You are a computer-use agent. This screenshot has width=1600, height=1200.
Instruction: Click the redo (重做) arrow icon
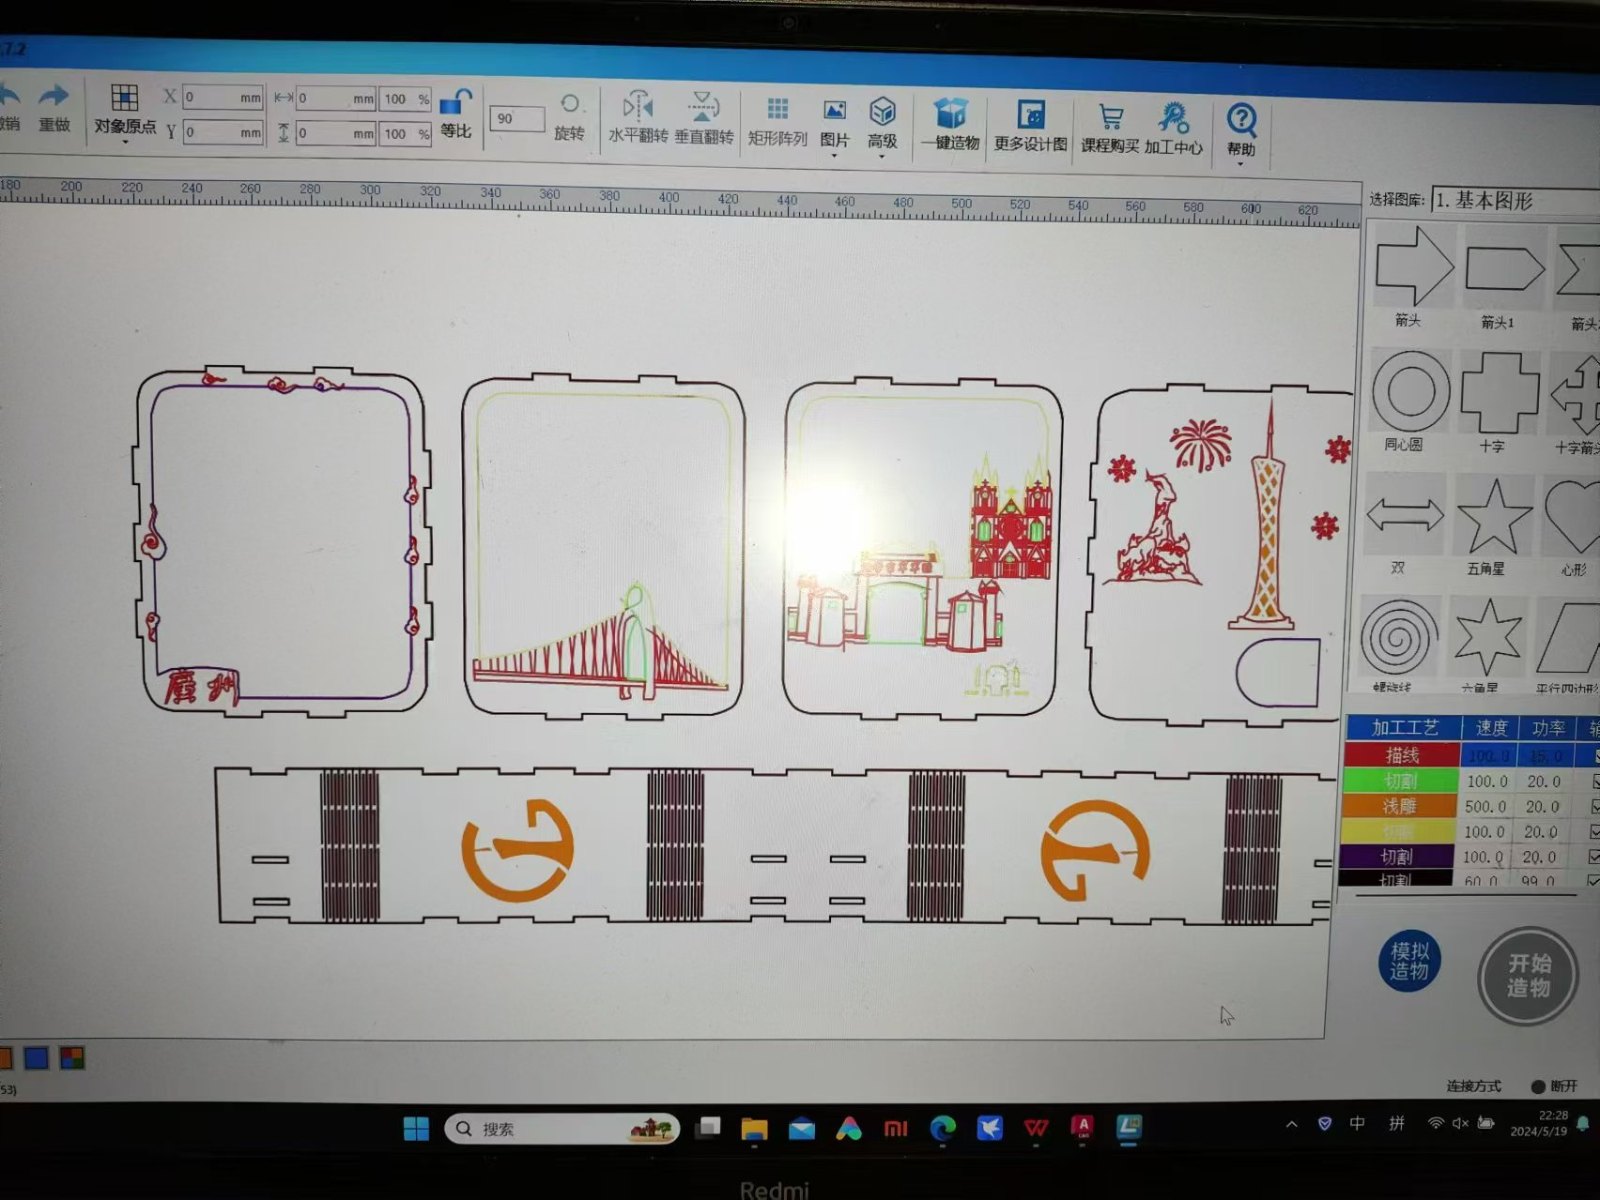point(54,98)
